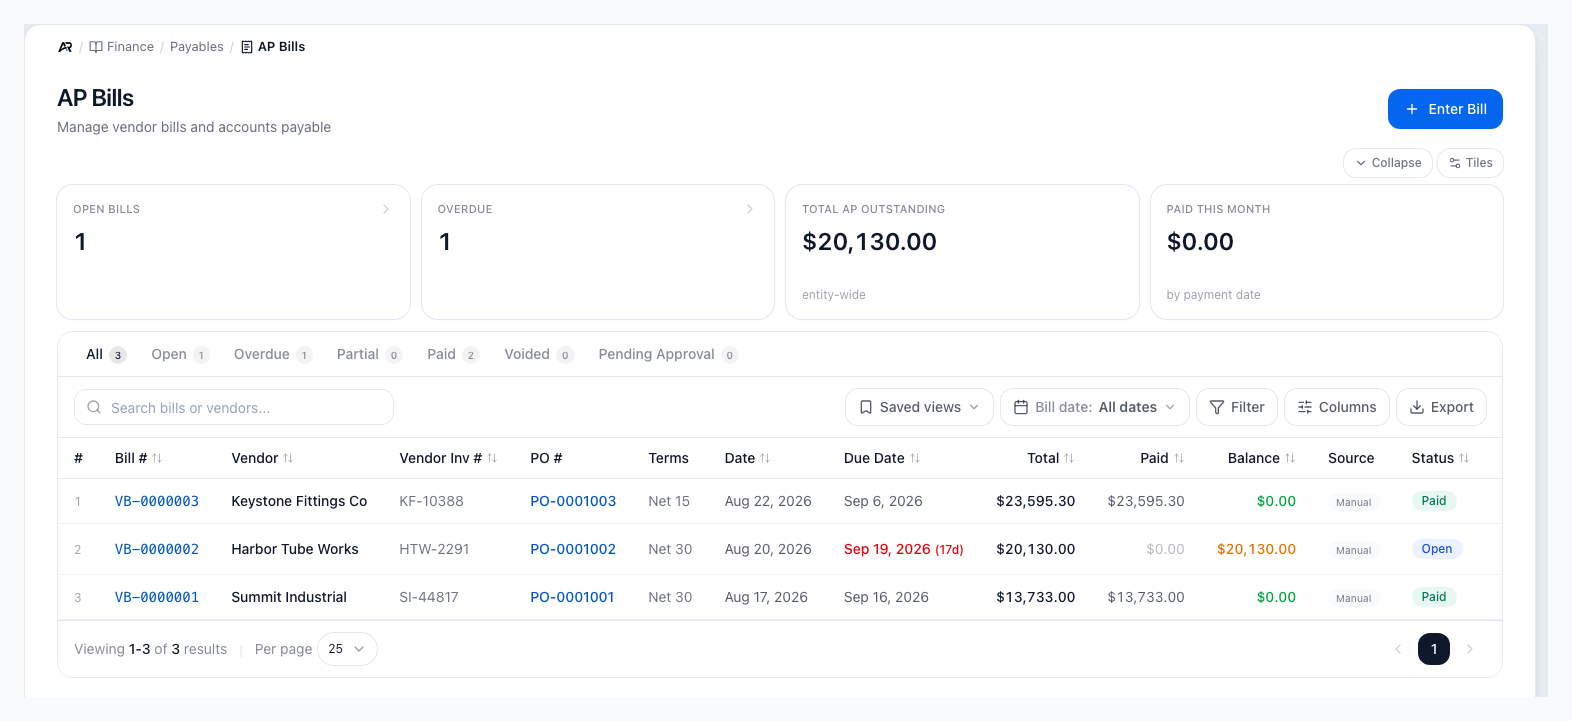Screen dimensions: 1572x721
Task: Switch to the Pending Approval tab
Action: tap(668, 355)
